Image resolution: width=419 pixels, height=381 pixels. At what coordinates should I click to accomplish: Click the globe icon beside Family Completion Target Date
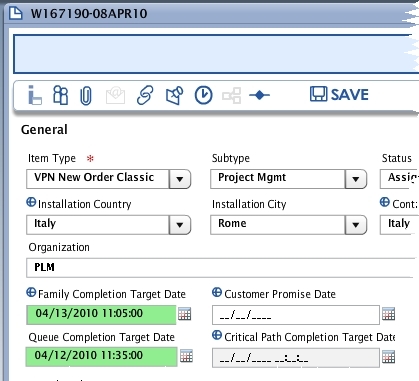[31, 292]
